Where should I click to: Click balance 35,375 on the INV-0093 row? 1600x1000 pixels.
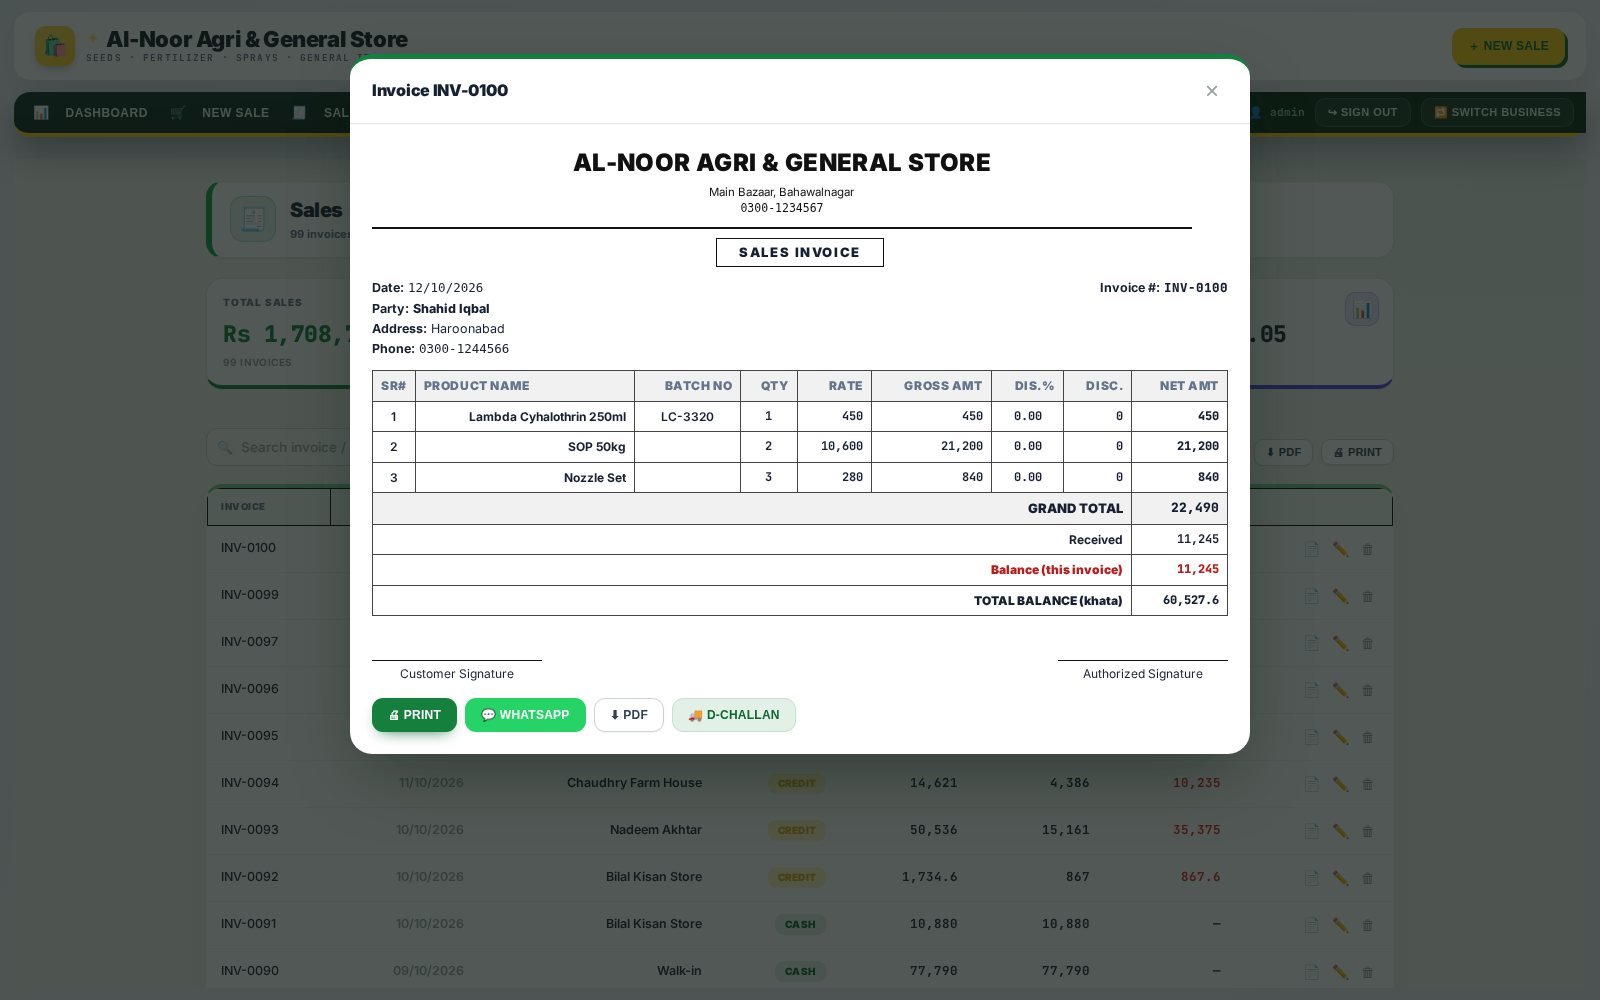tap(1196, 830)
